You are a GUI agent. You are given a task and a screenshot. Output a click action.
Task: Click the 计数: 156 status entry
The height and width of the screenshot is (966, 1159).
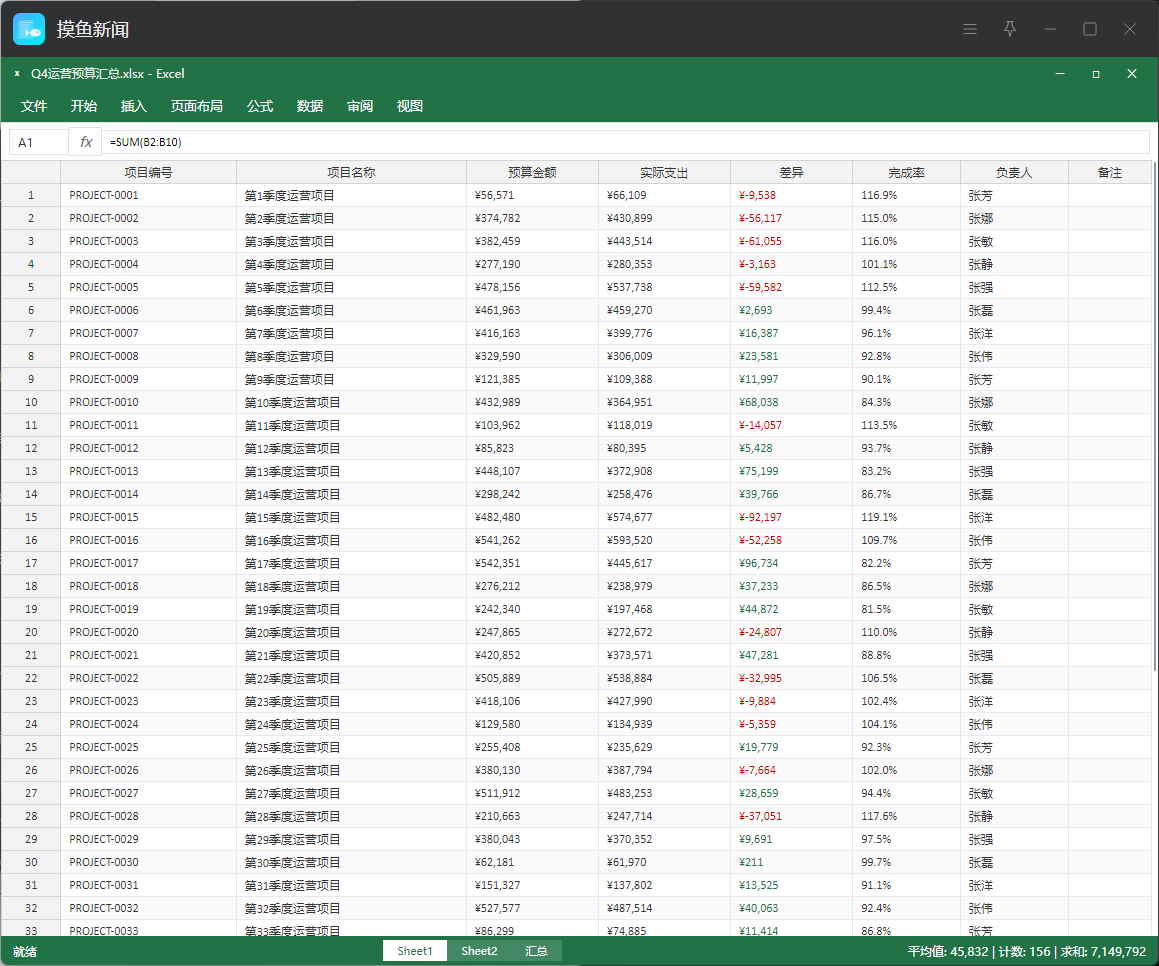1024,951
